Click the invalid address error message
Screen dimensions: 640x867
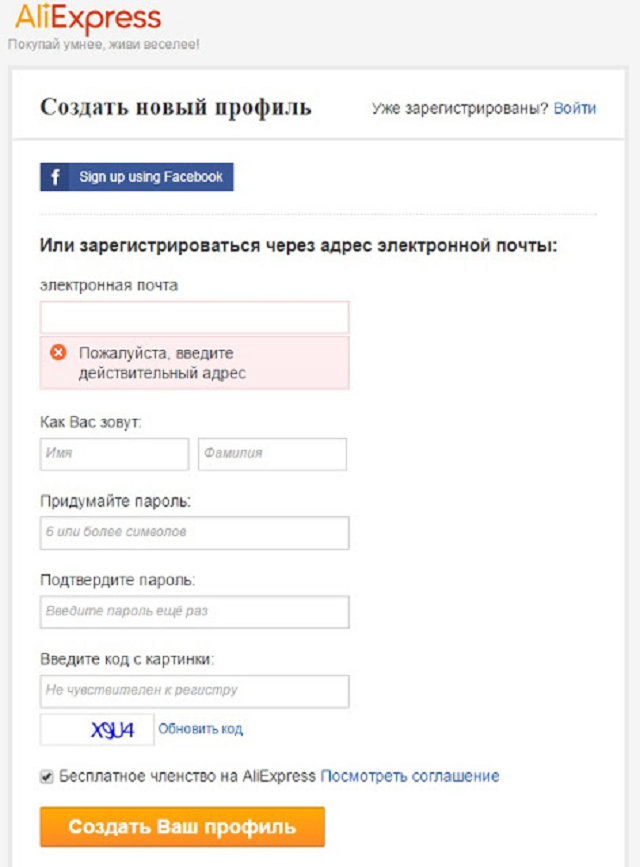162,363
